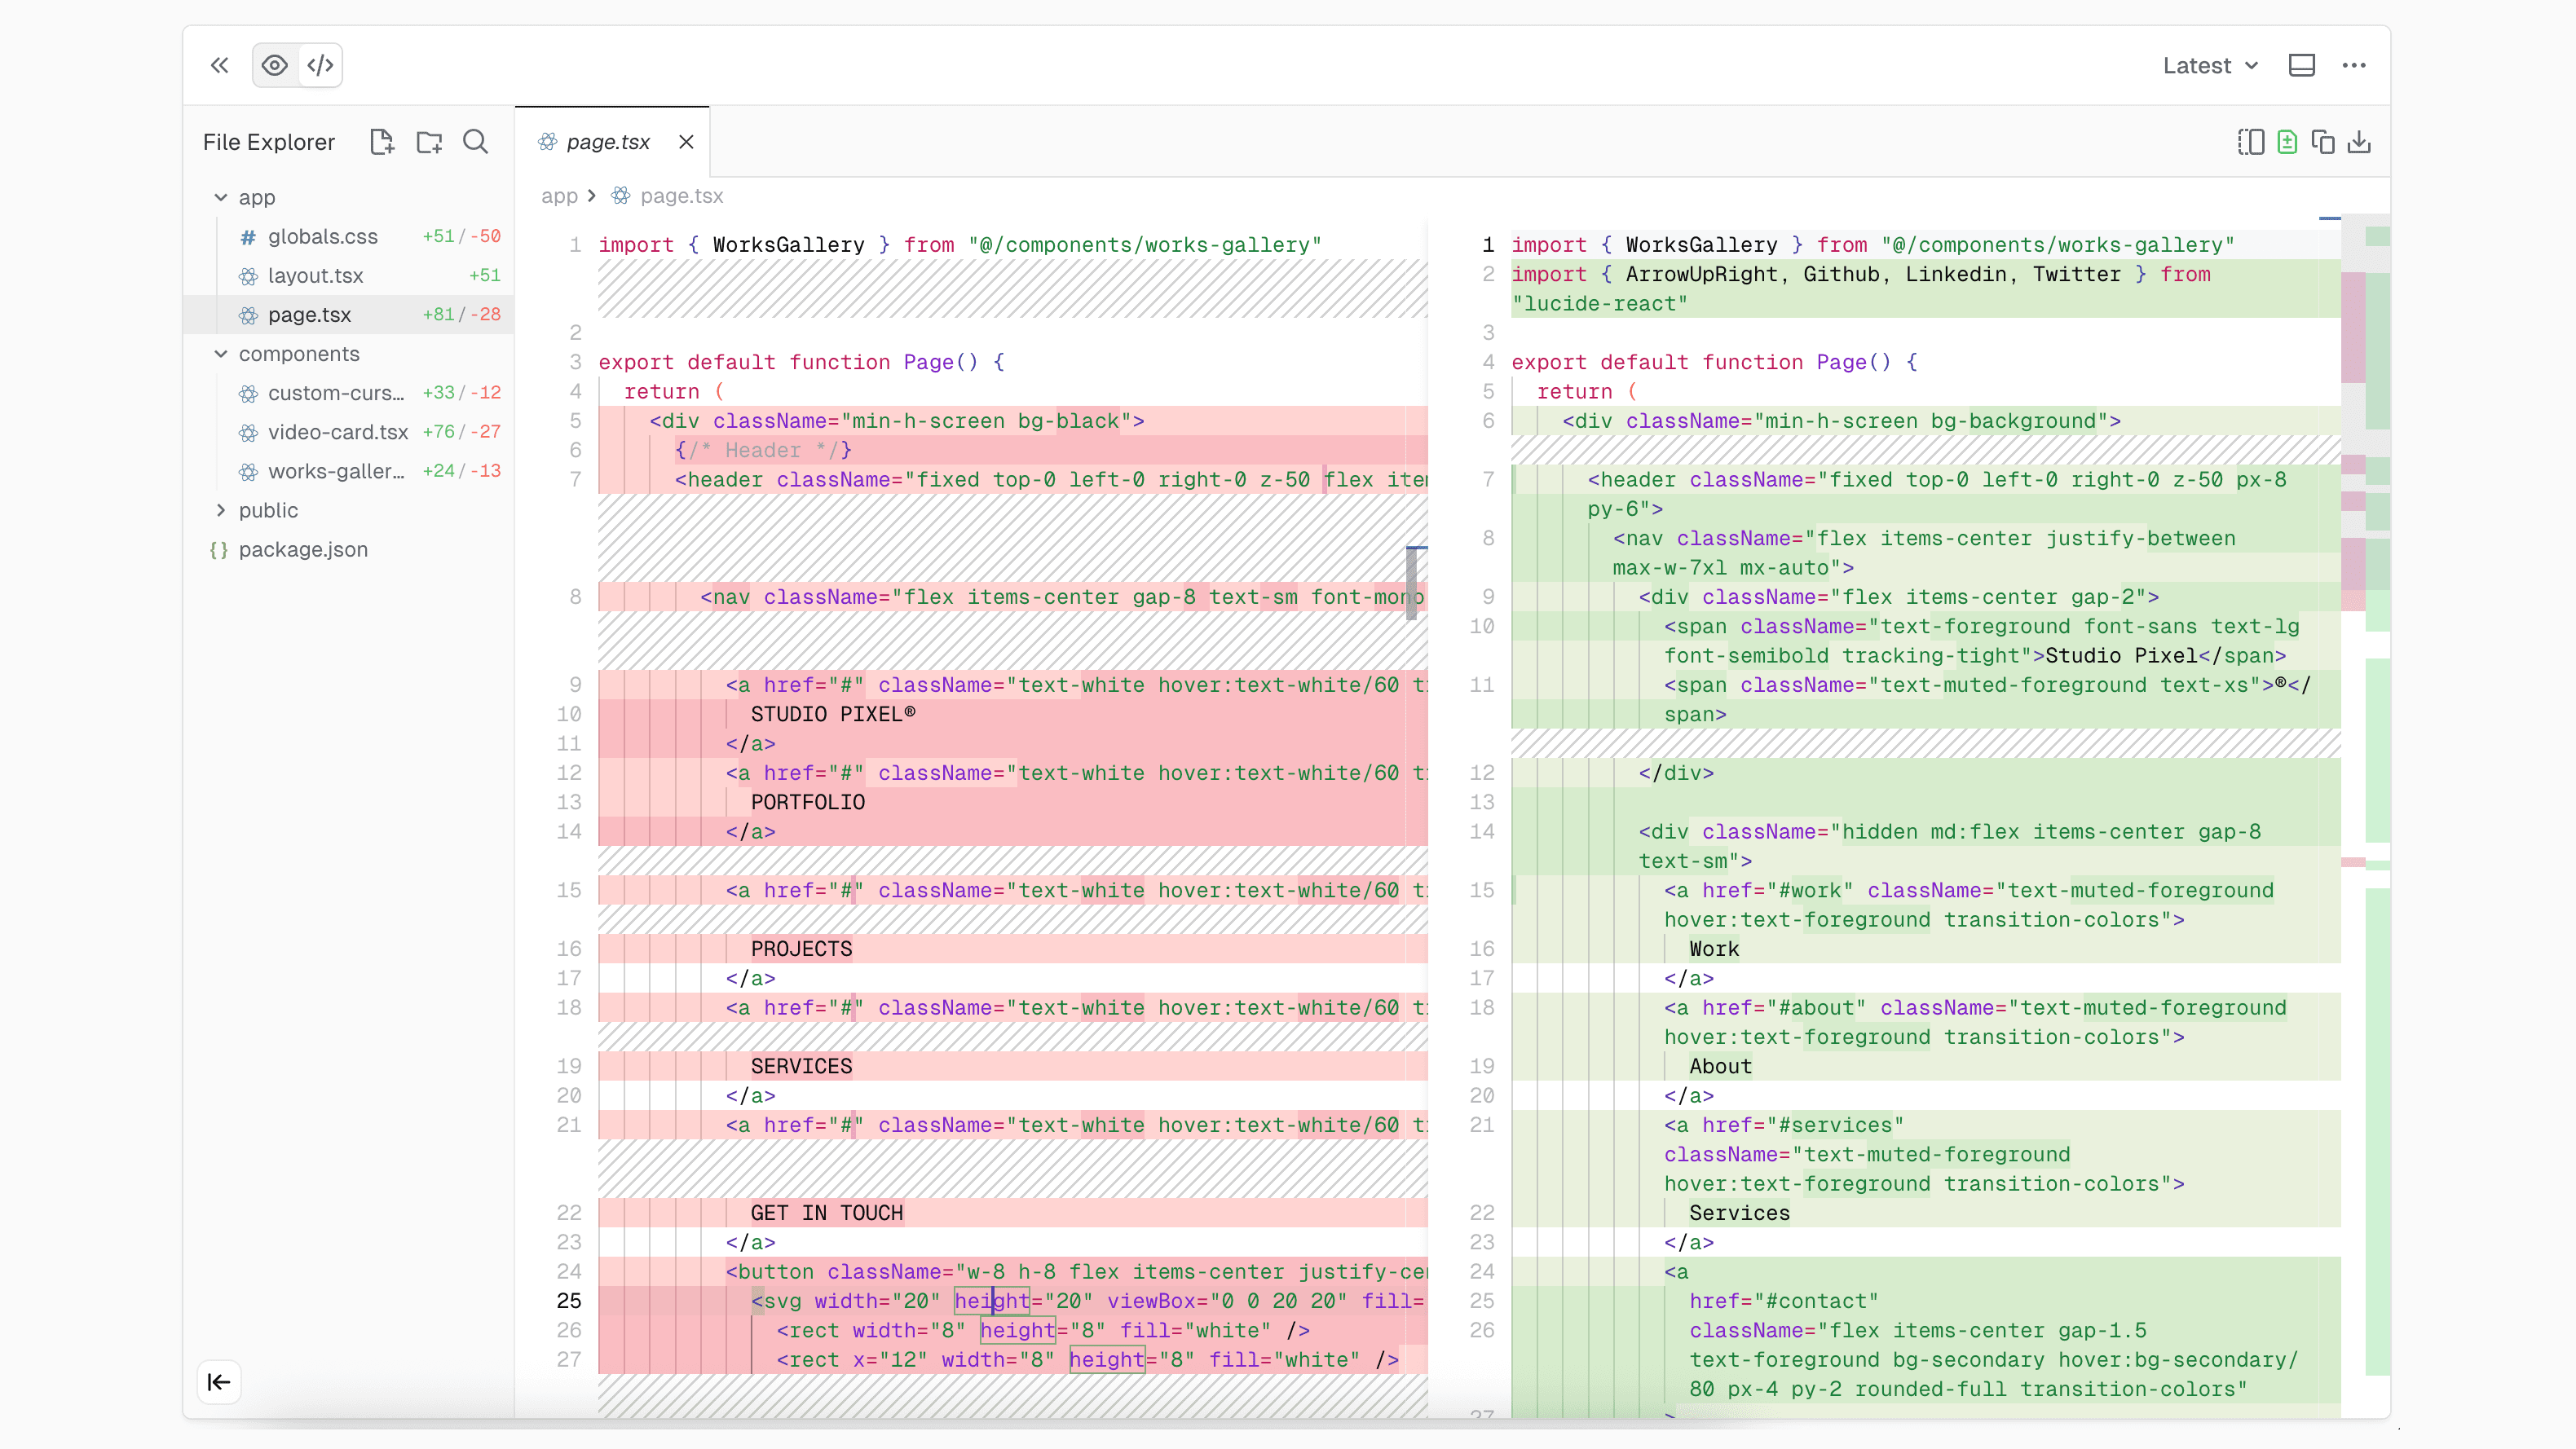The height and width of the screenshot is (1449, 2576).
Task: Open package.json from File Explorer
Action: pyautogui.click(x=302, y=549)
